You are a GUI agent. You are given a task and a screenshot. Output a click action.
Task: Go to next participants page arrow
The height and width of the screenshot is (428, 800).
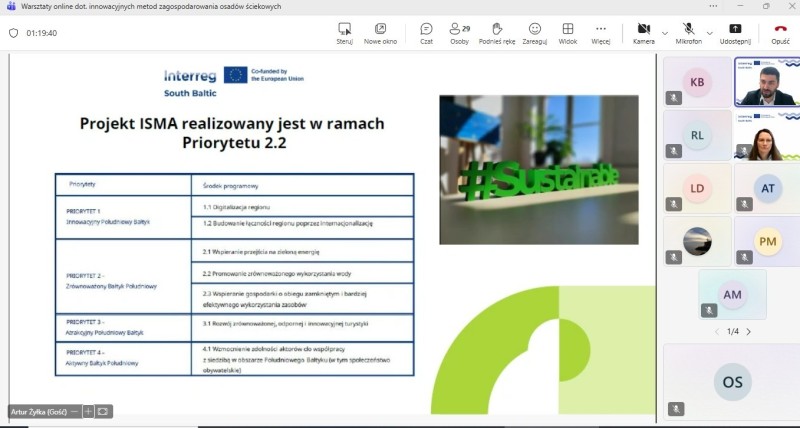point(748,331)
